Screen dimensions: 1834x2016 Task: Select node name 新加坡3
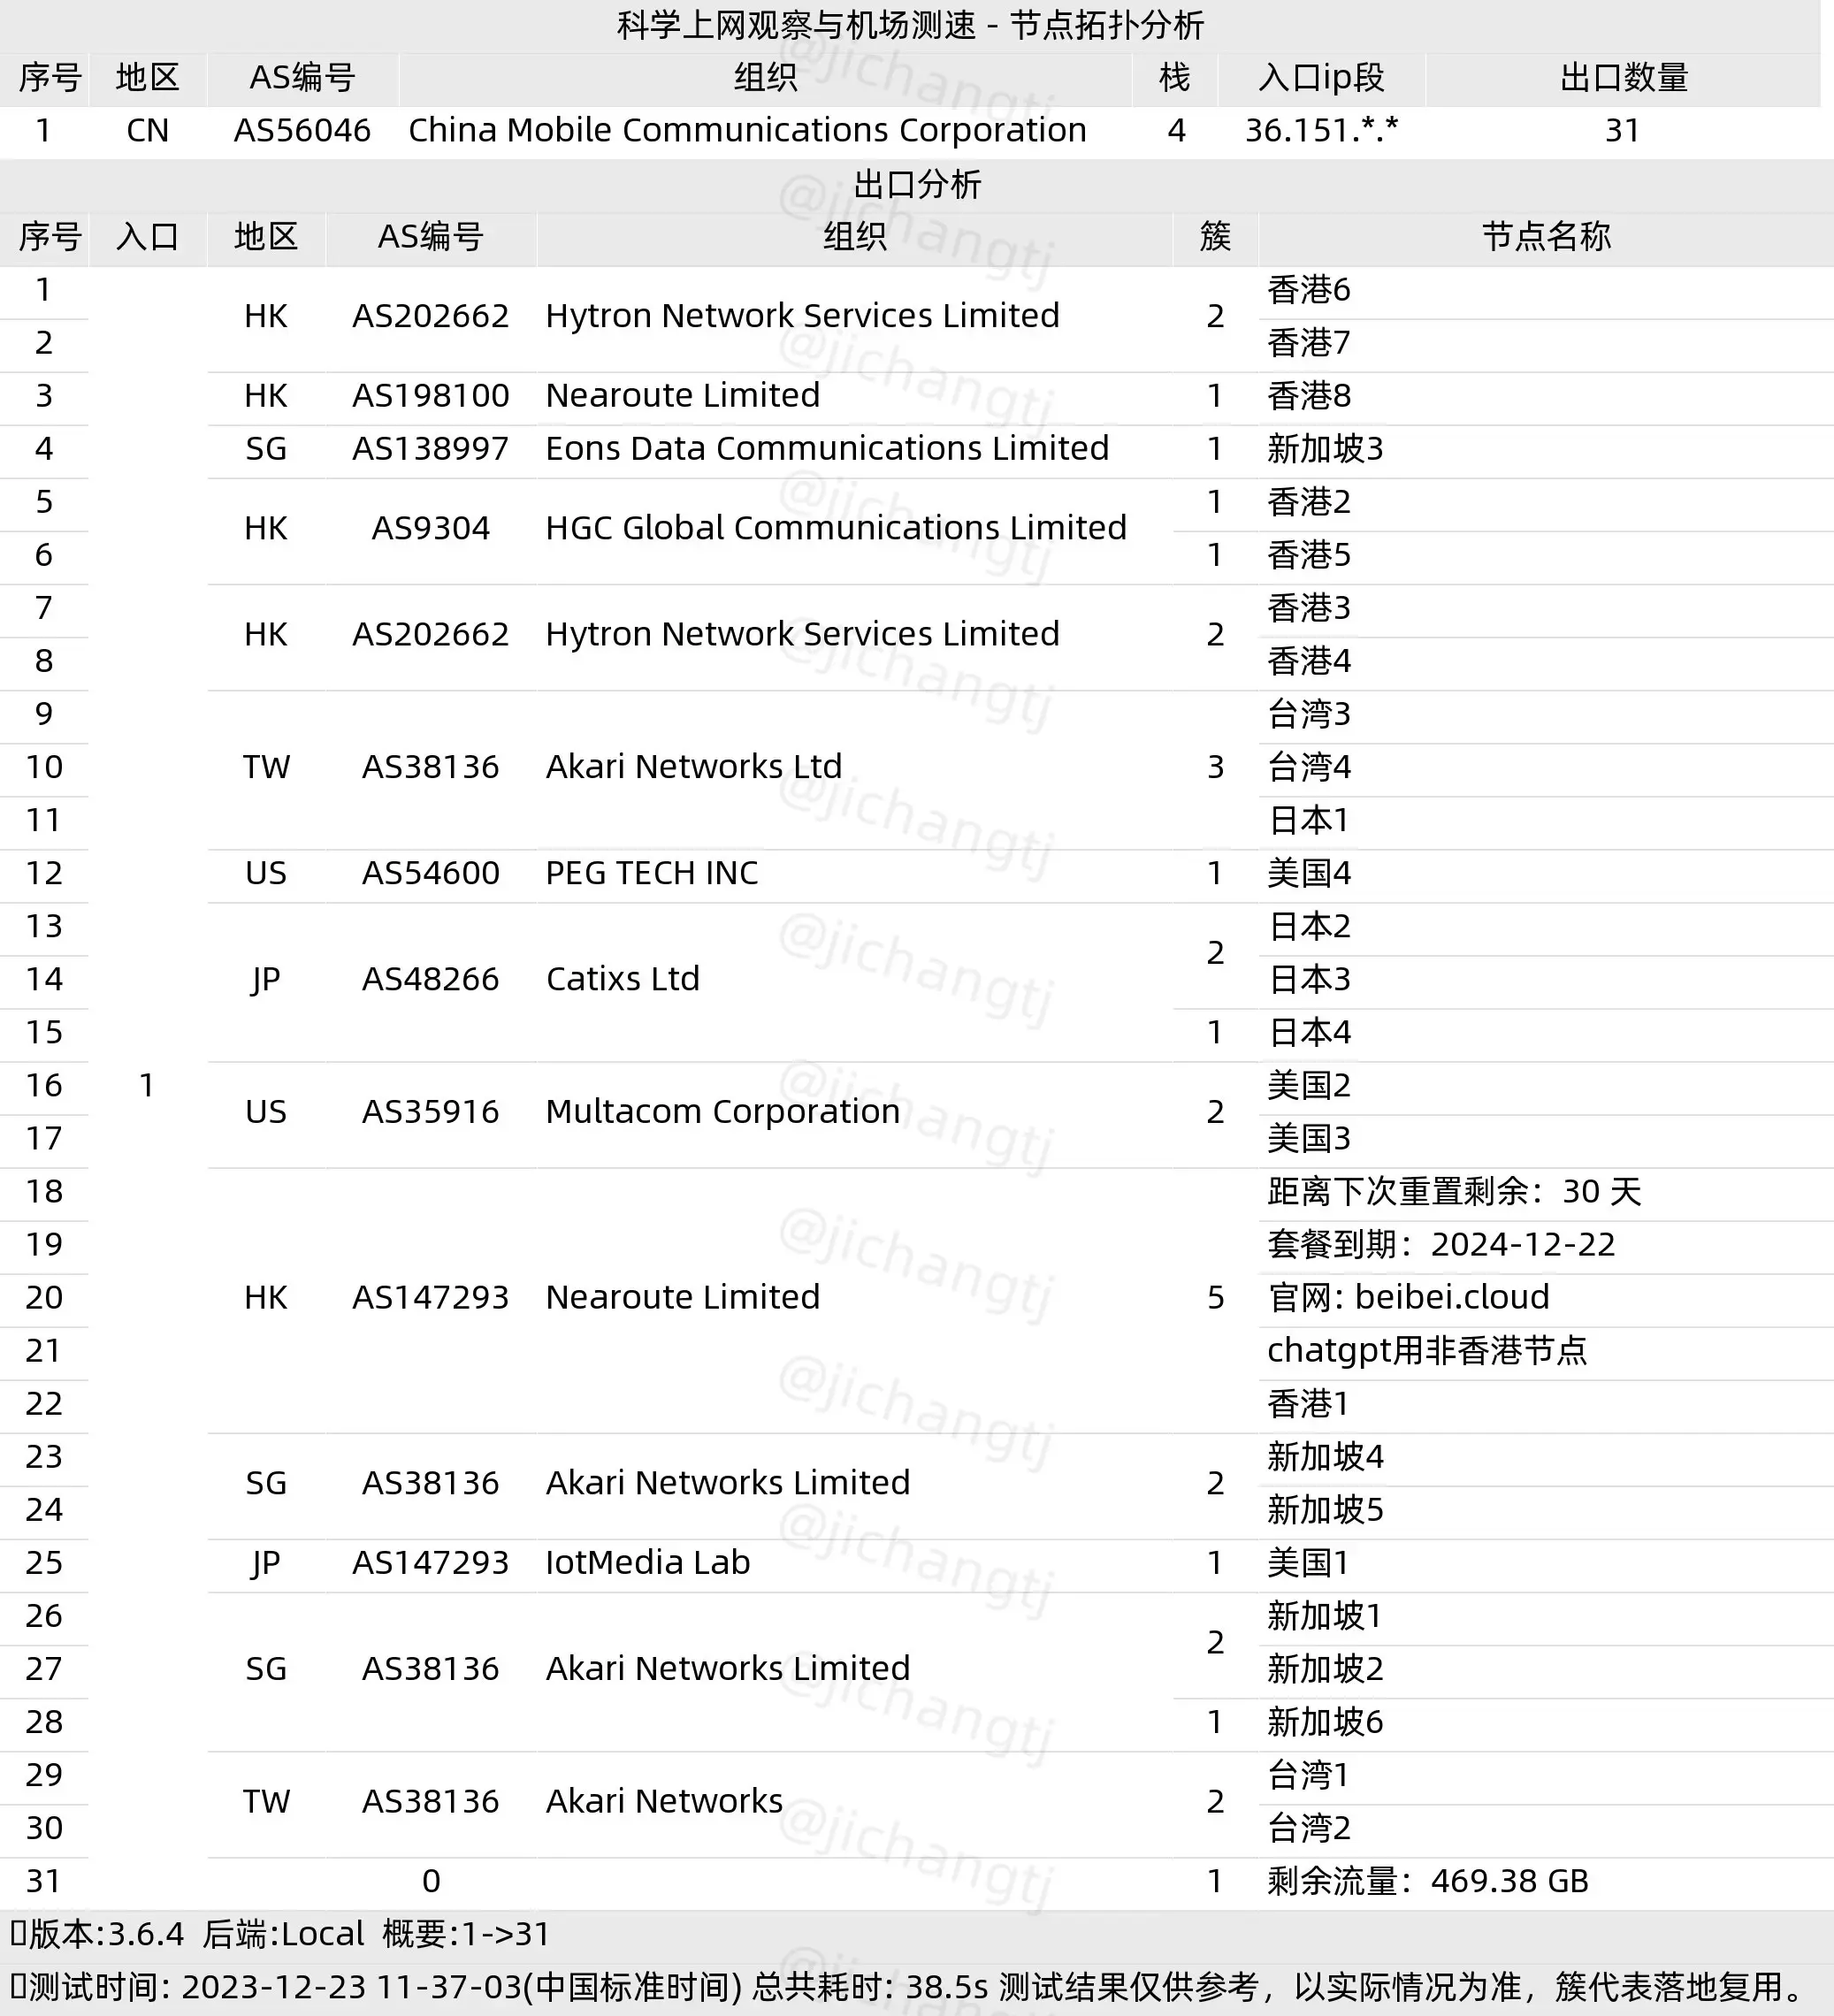point(1325,449)
